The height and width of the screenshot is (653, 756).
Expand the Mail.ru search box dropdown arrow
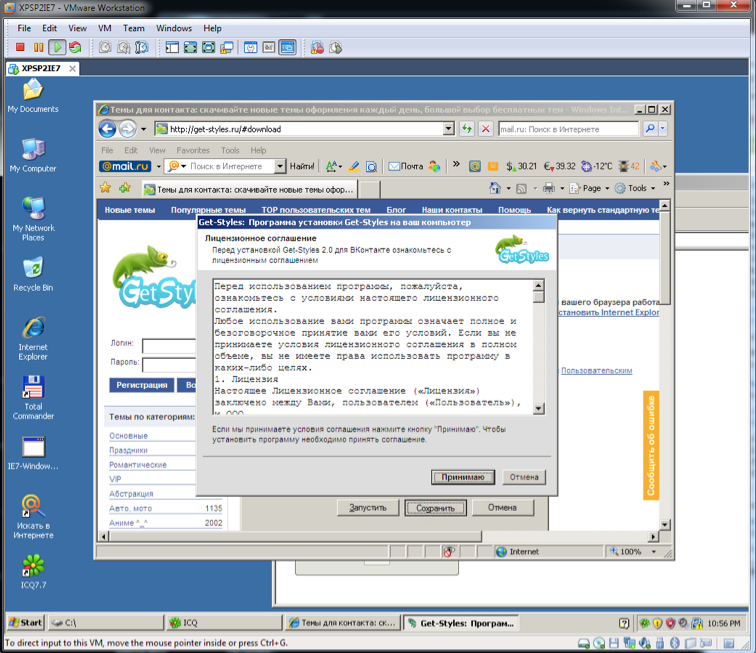pos(280,166)
